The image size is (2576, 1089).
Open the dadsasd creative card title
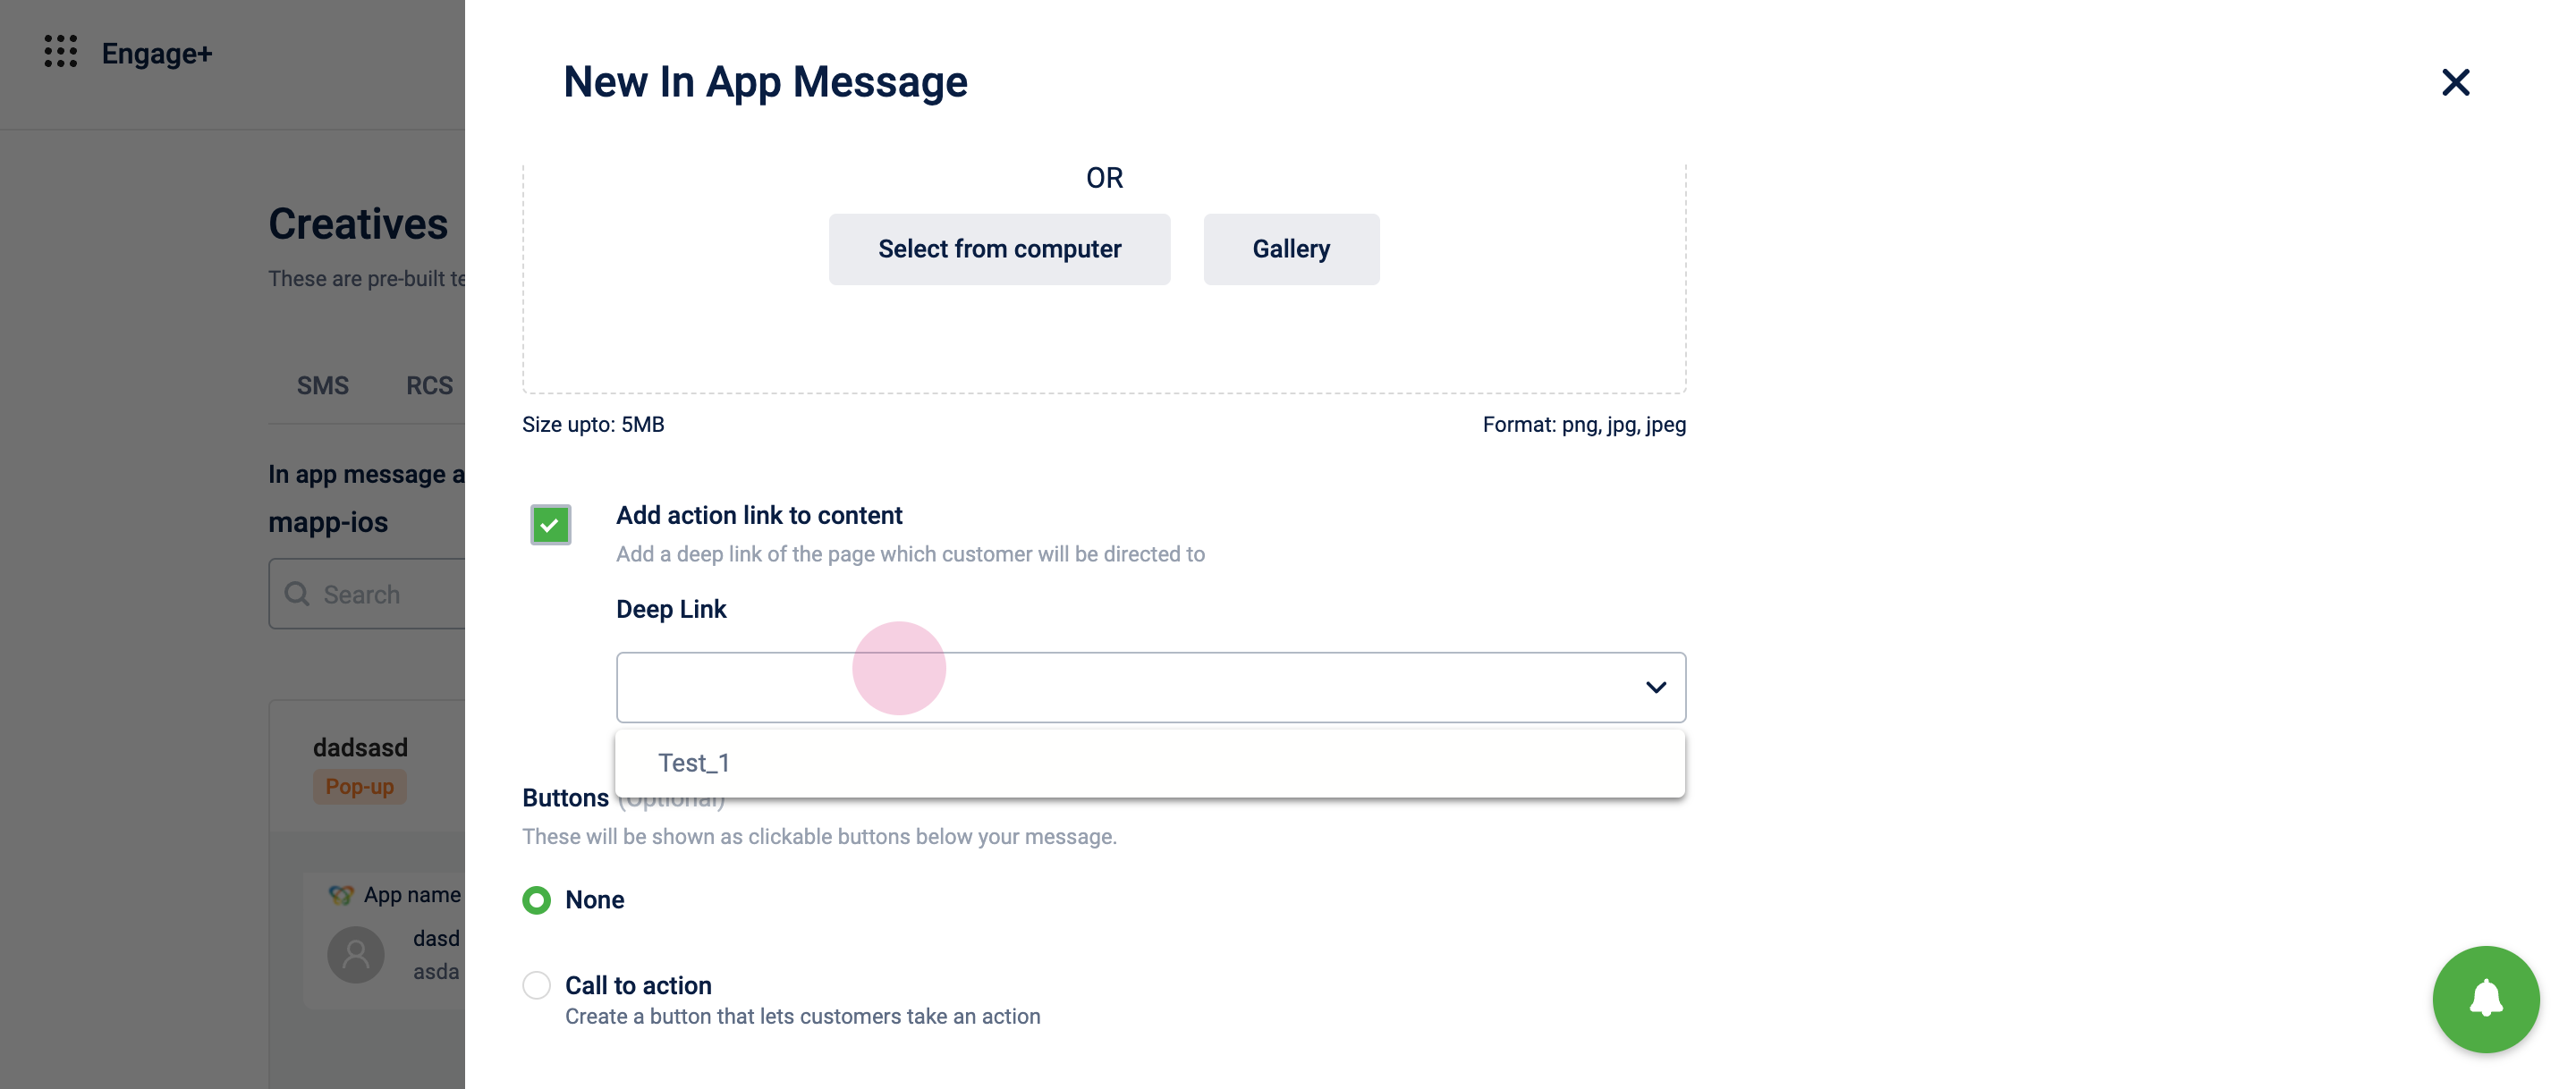pyautogui.click(x=360, y=747)
